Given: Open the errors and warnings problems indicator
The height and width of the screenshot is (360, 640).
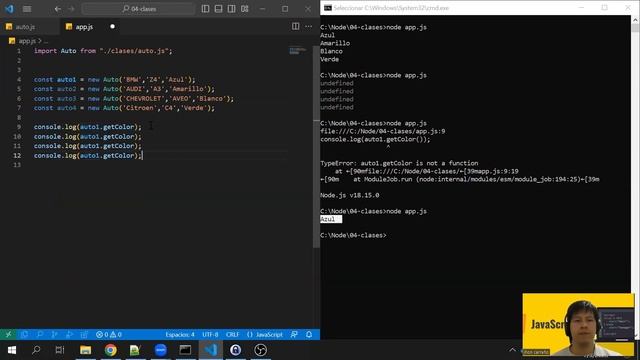Looking at the screenshot, I should pyautogui.click(x=109, y=334).
